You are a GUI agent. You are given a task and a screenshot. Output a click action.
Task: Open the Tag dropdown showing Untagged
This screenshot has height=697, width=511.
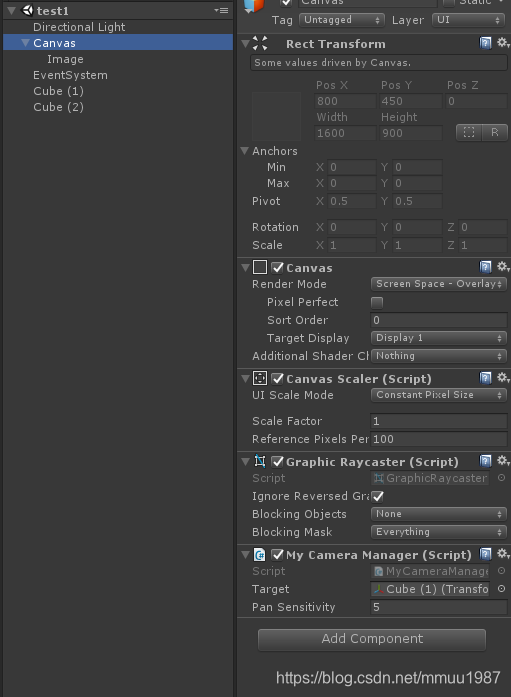coord(341,20)
